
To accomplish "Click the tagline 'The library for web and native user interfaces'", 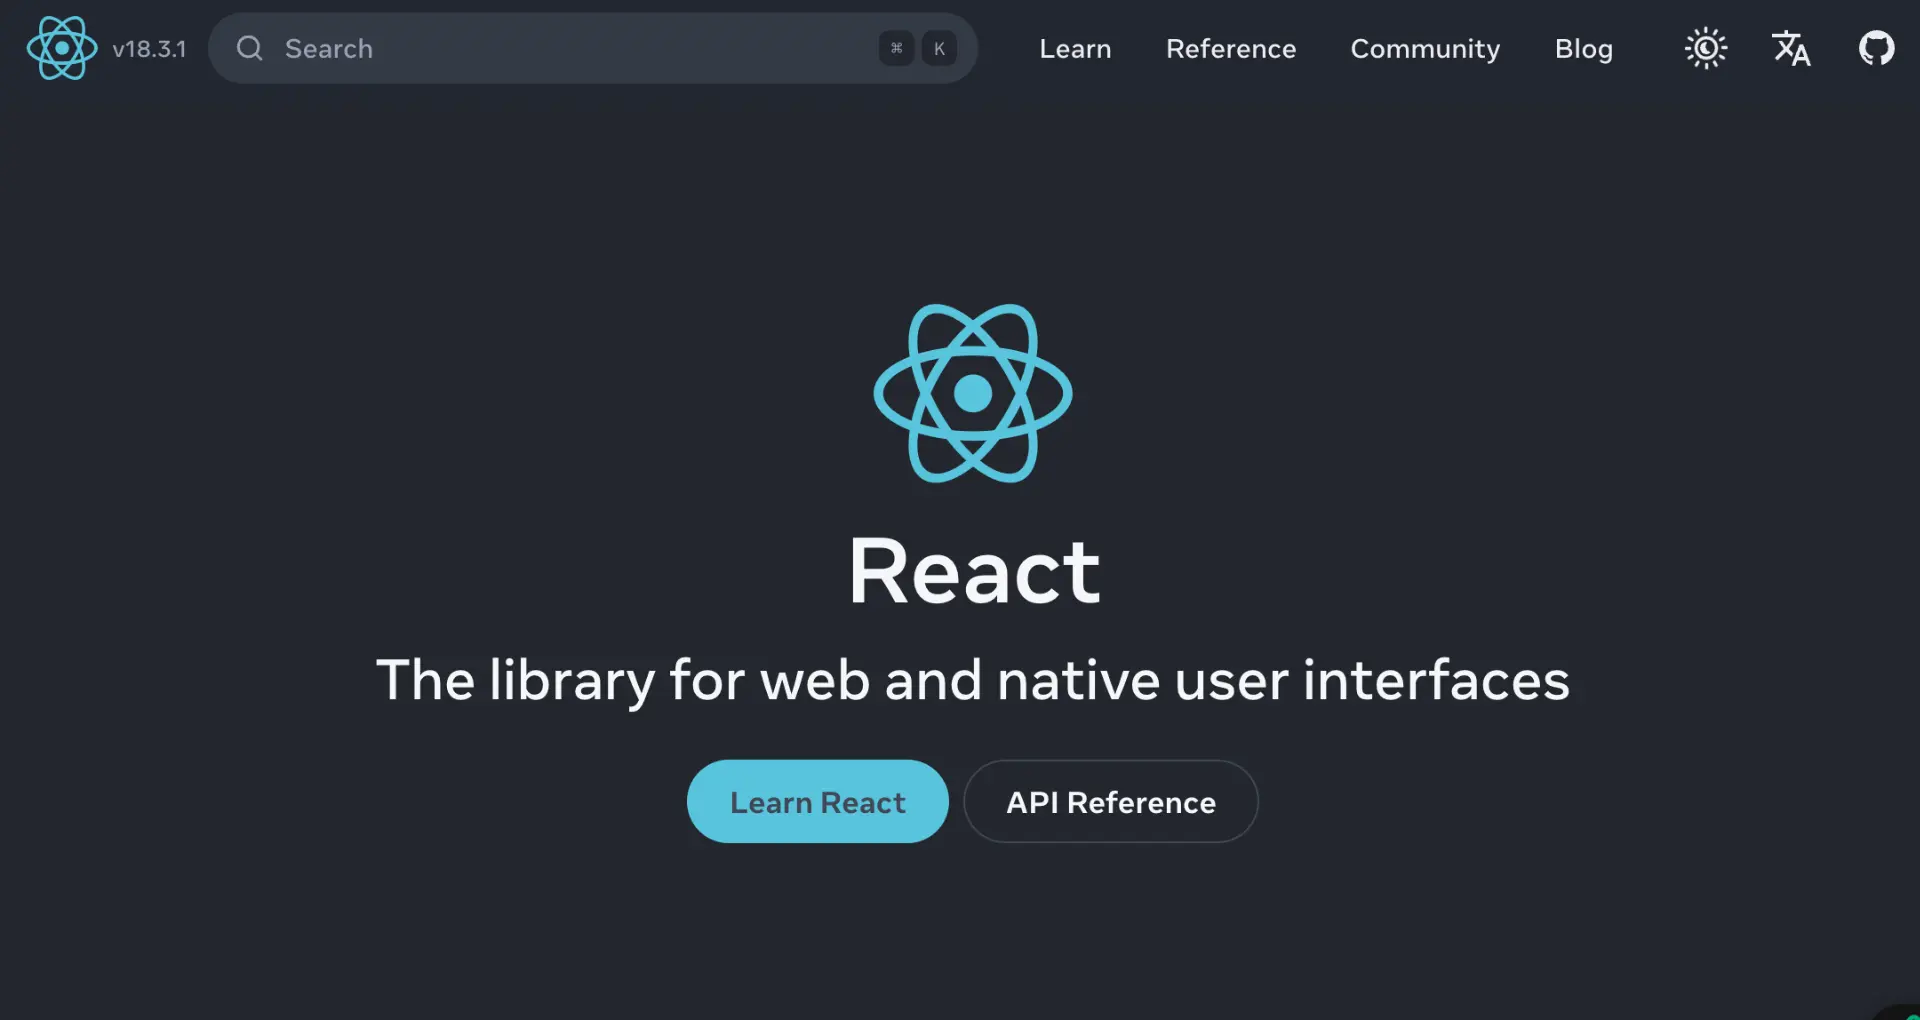I will [x=973, y=680].
